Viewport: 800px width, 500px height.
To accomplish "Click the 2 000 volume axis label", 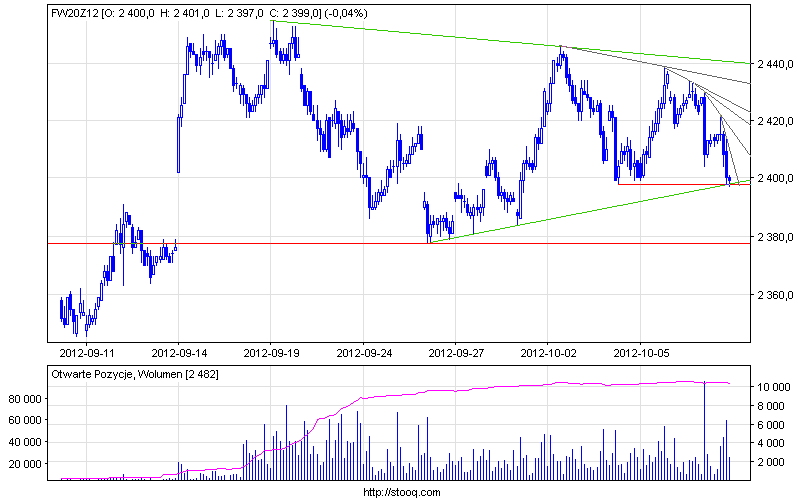I will [771, 462].
